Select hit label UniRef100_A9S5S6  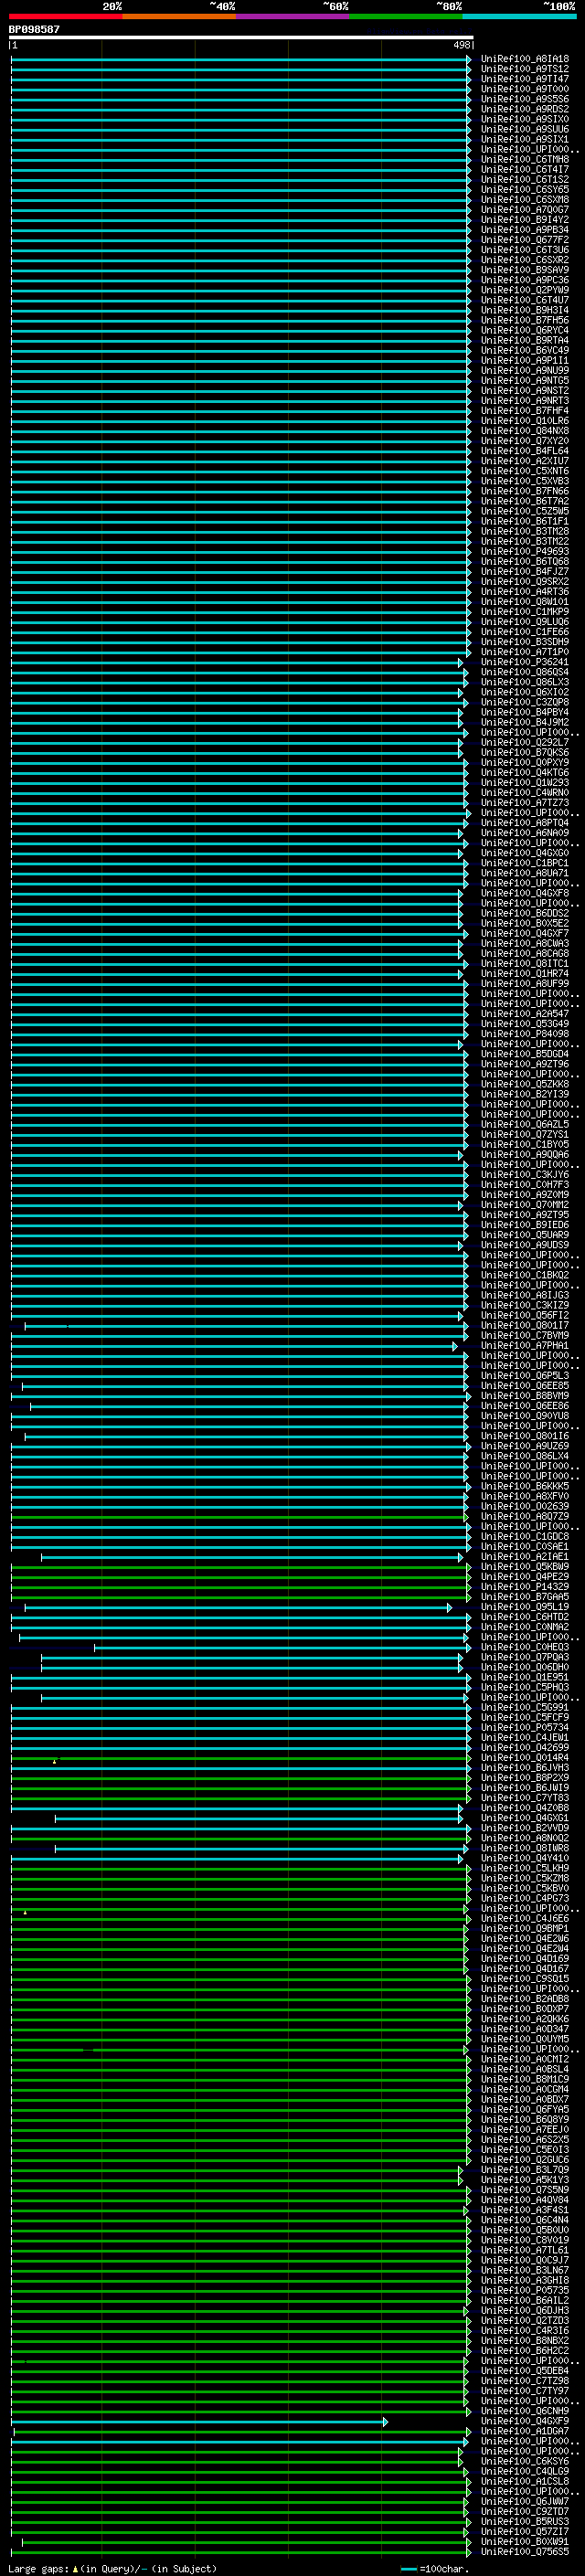click(525, 99)
